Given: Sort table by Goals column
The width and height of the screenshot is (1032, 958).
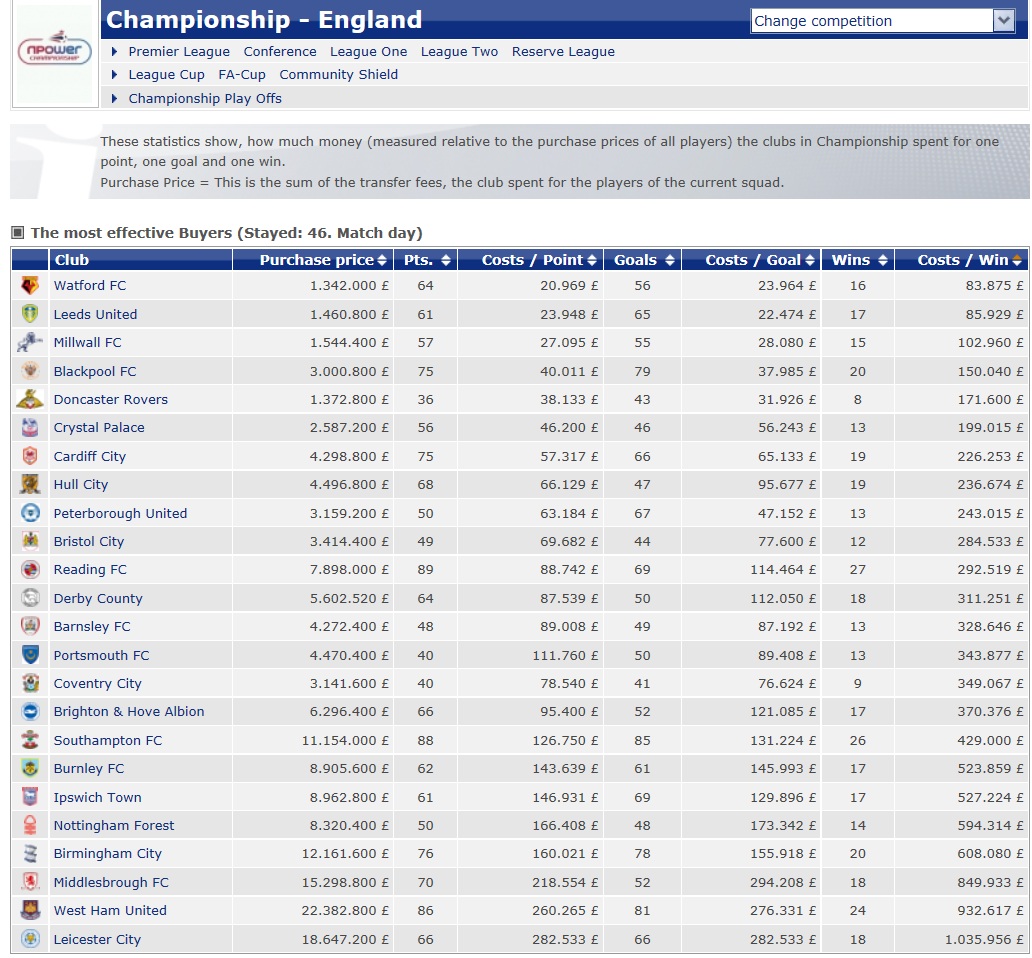Looking at the screenshot, I should click(670, 261).
